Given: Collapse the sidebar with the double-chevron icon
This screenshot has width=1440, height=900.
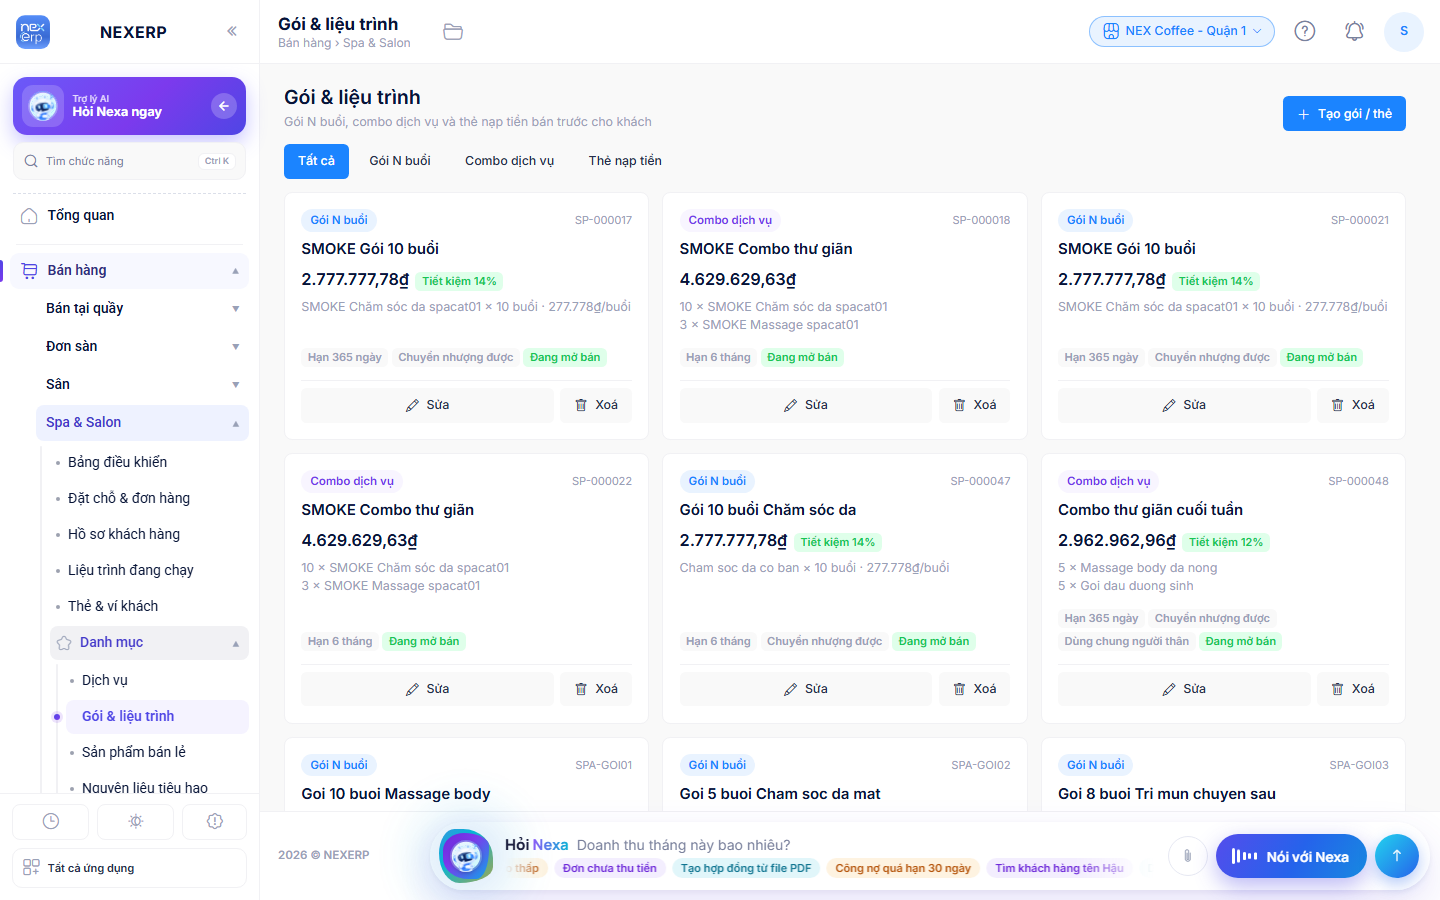Looking at the screenshot, I should click(232, 31).
